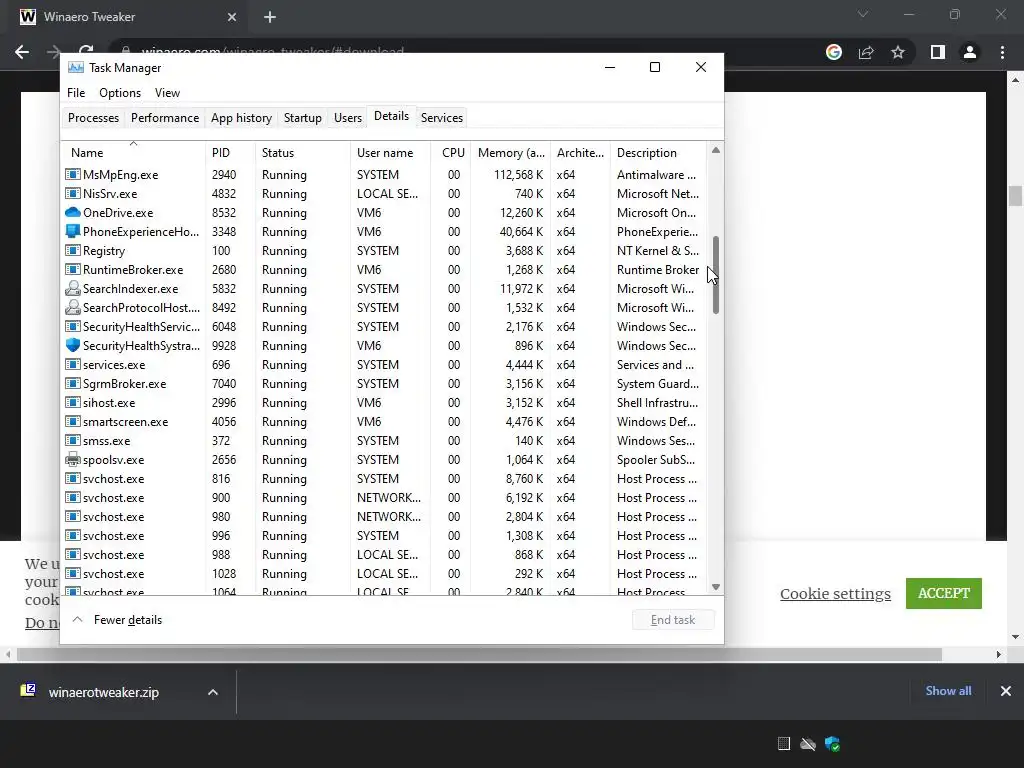The height and width of the screenshot is (768, 1024).
Task: Open the File menu in Task Manager
Action: pyautogui.click(x=76, y=93)
